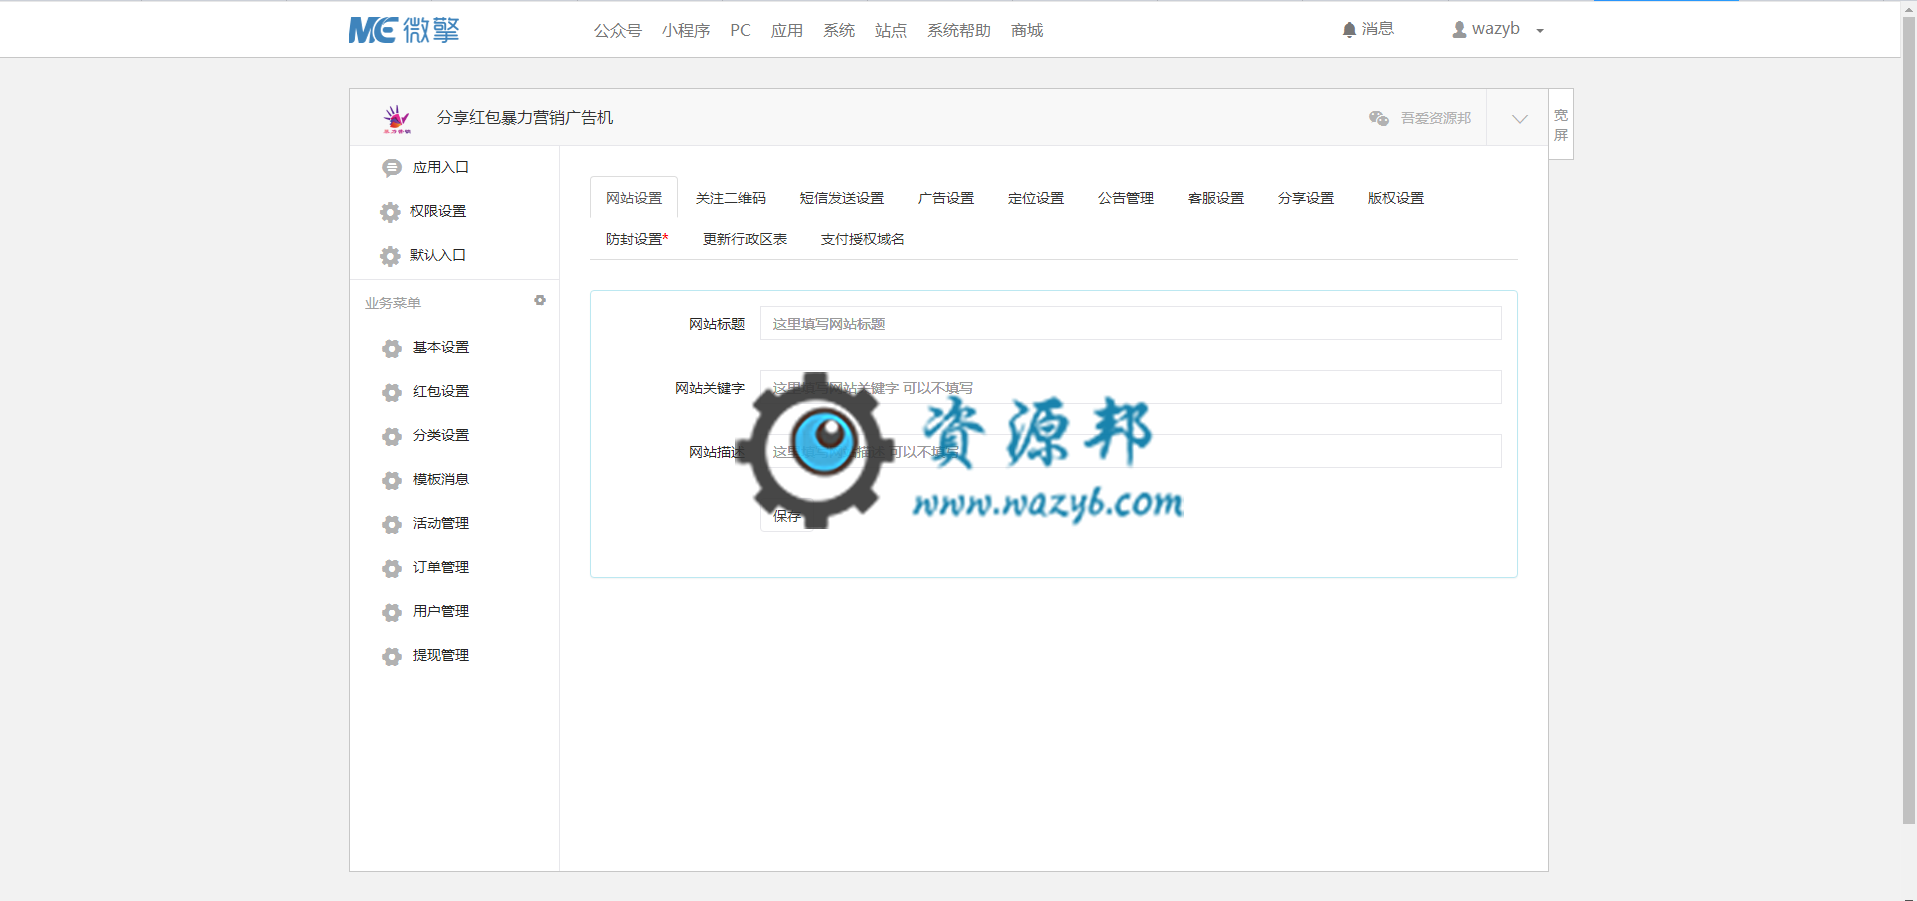Click the gear icon for 订单管理
1917x901 pixels.
[x=392, y=568]
